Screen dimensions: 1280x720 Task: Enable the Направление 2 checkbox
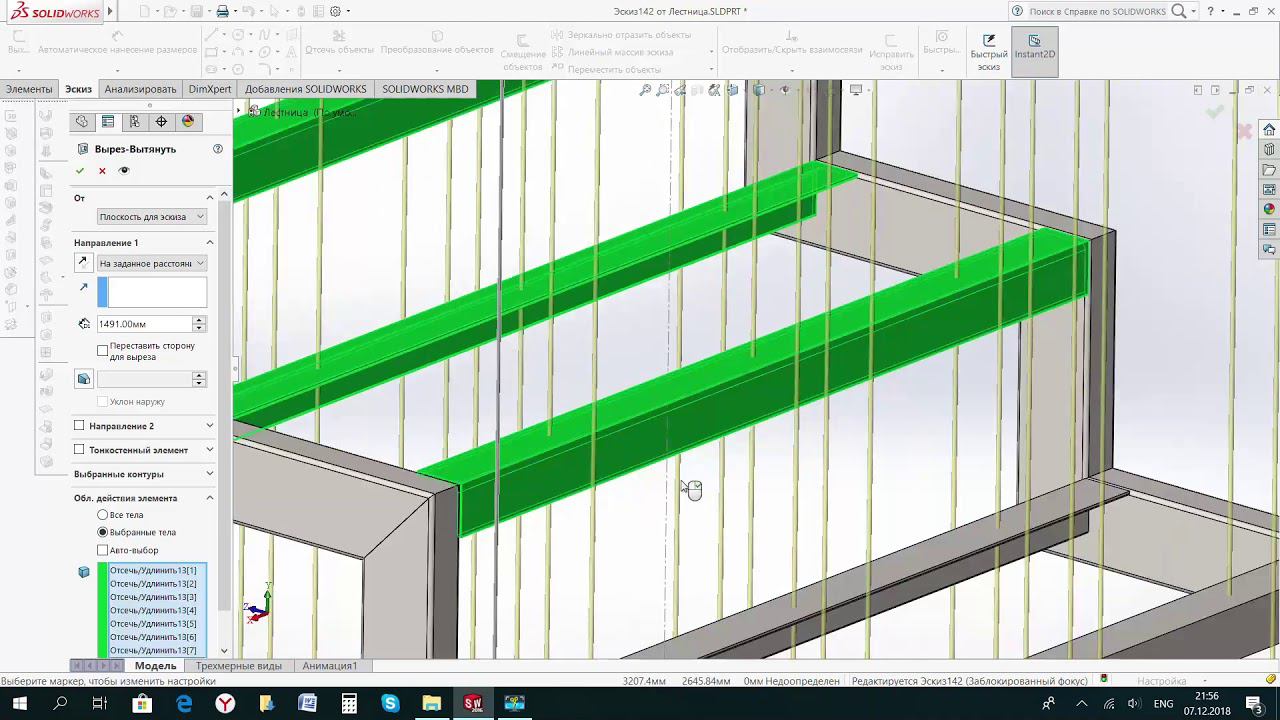(80, 426)
